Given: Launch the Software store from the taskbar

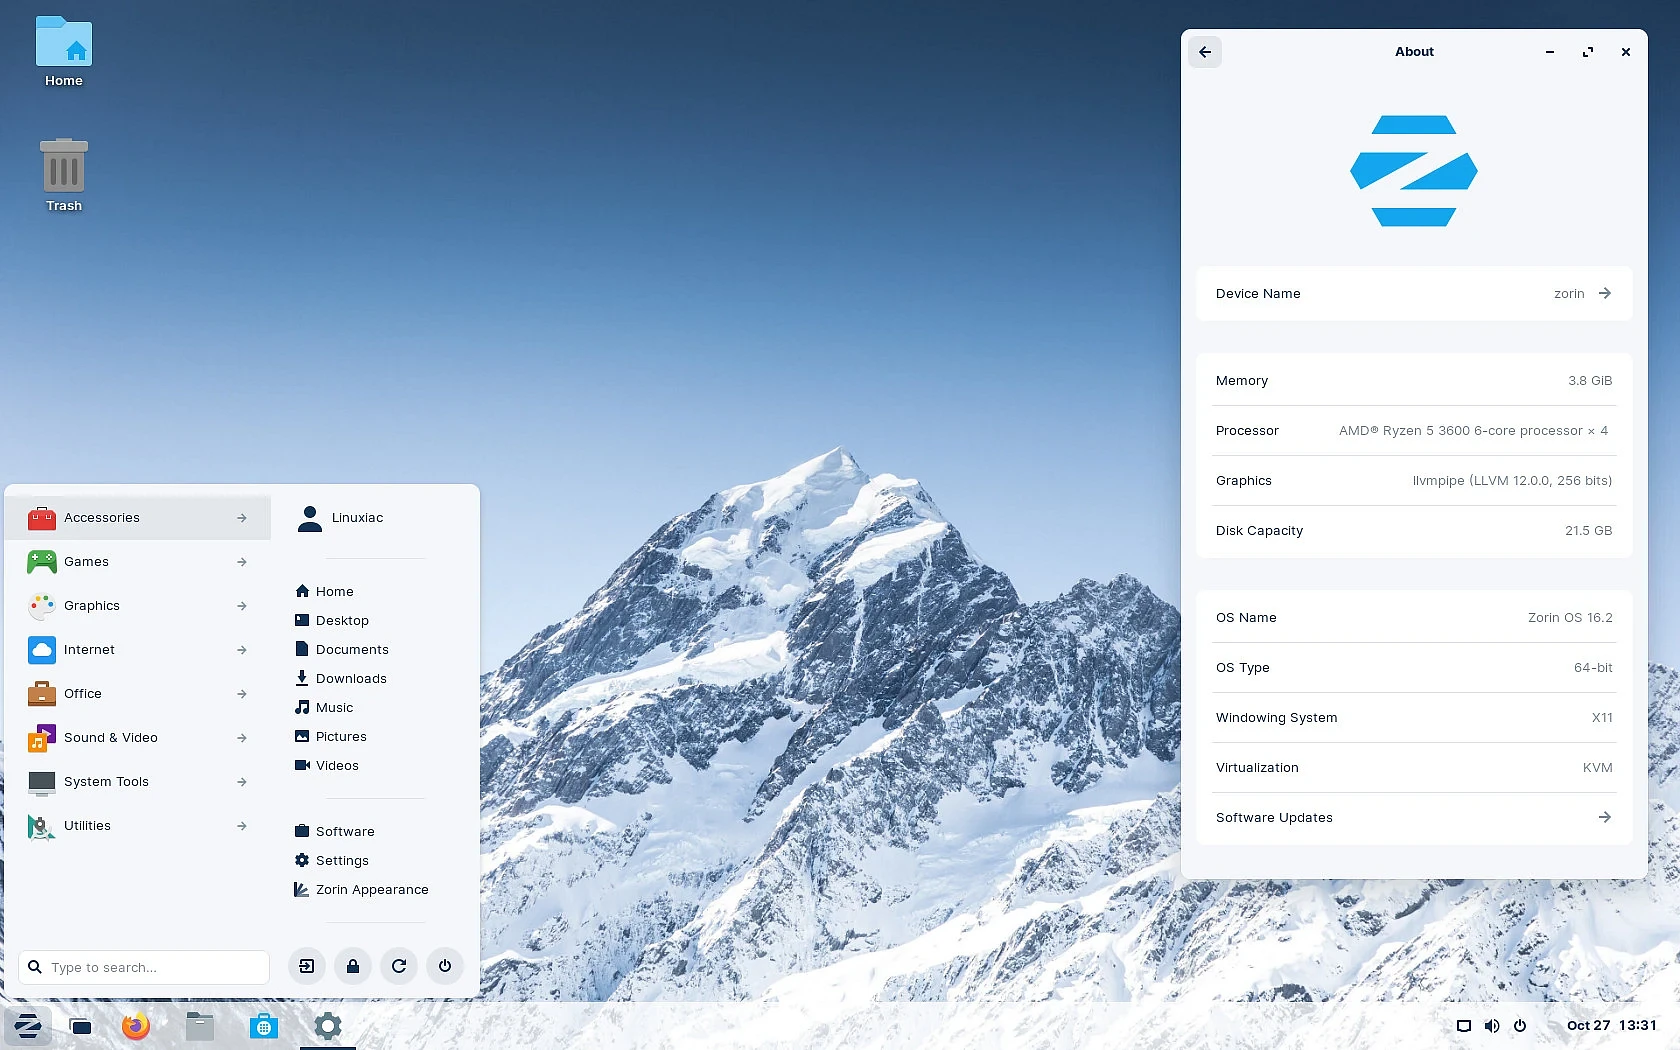Looking at the screenshot, I should (264, 1026).
